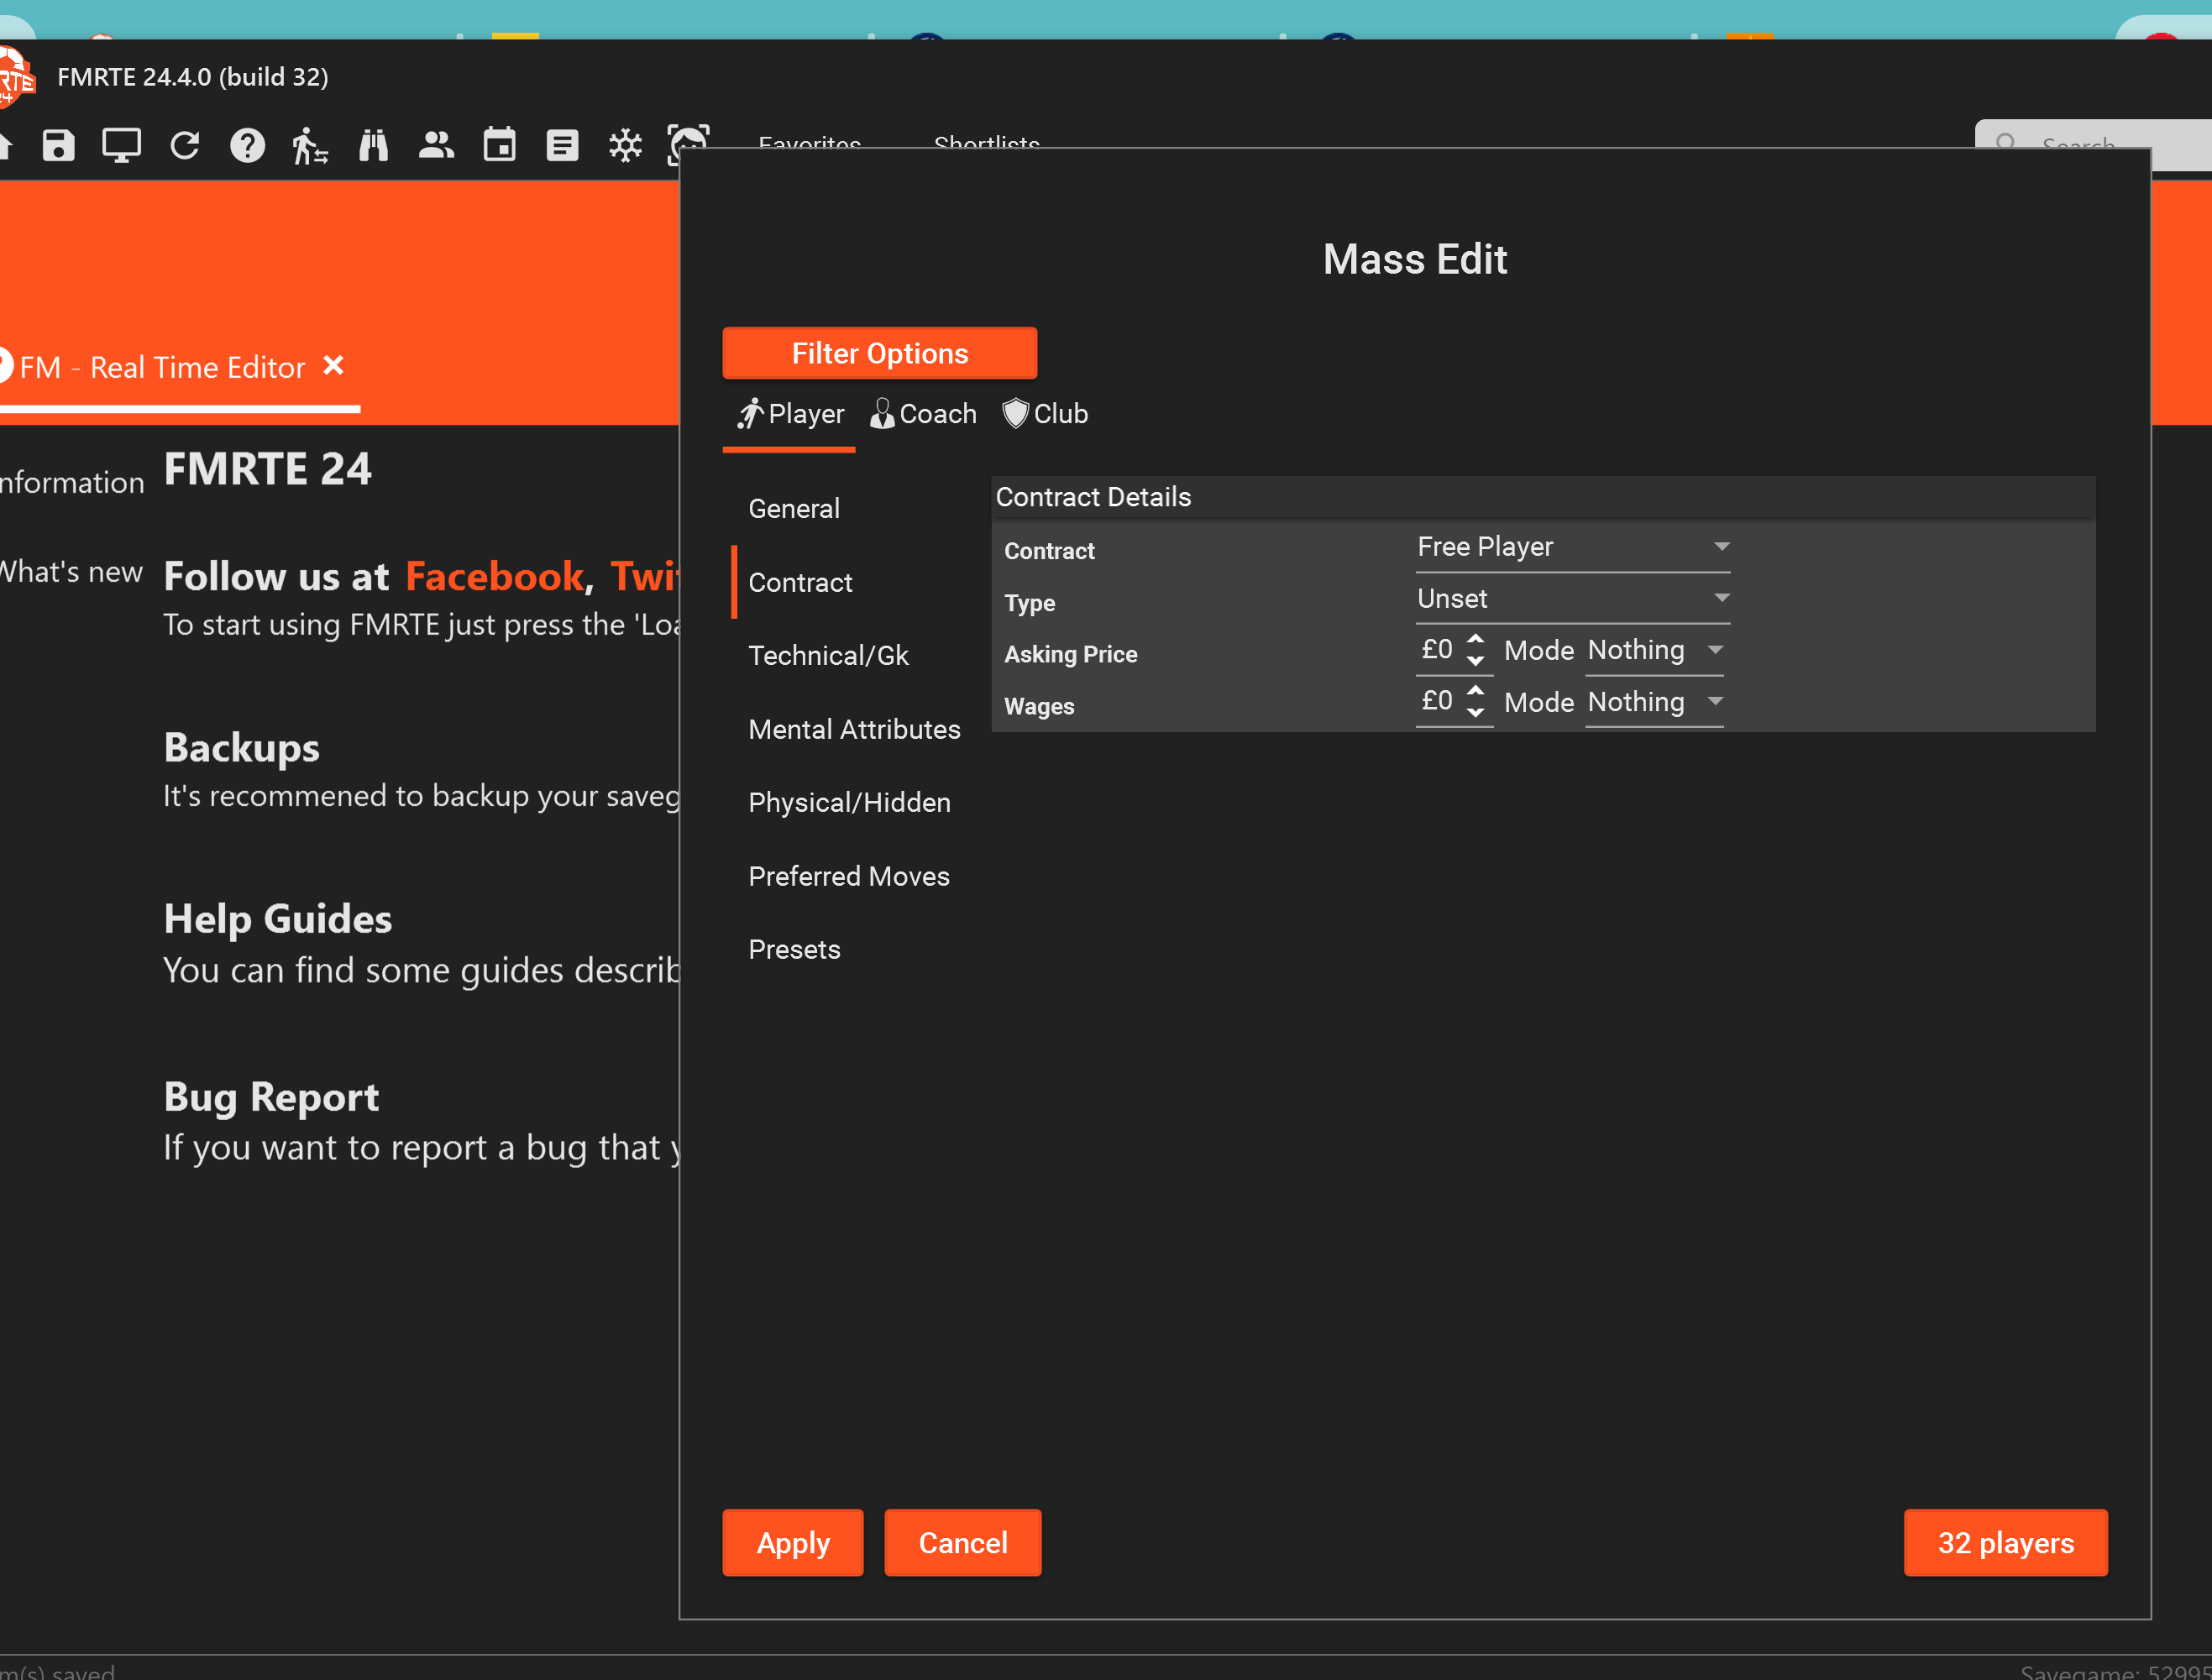
Task: Click the home icon in toolbar
Action: pos(5,146)
